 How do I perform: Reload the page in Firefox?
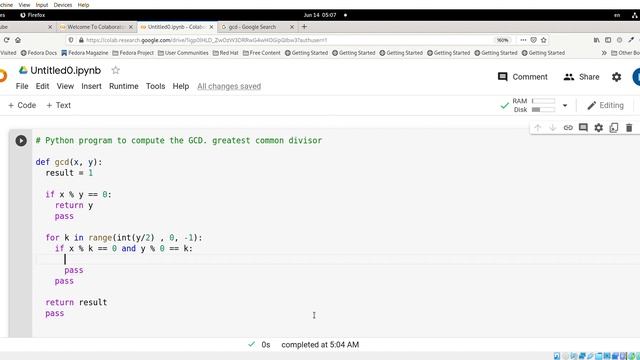pos(7,40)
